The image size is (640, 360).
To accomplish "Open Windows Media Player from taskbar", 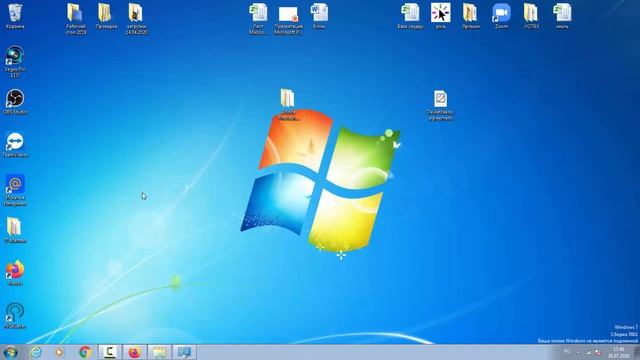I will coord(60,352).
